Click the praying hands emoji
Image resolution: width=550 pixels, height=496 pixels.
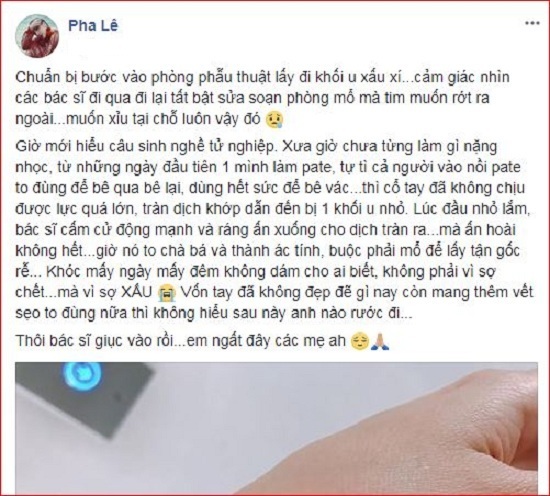380,341
